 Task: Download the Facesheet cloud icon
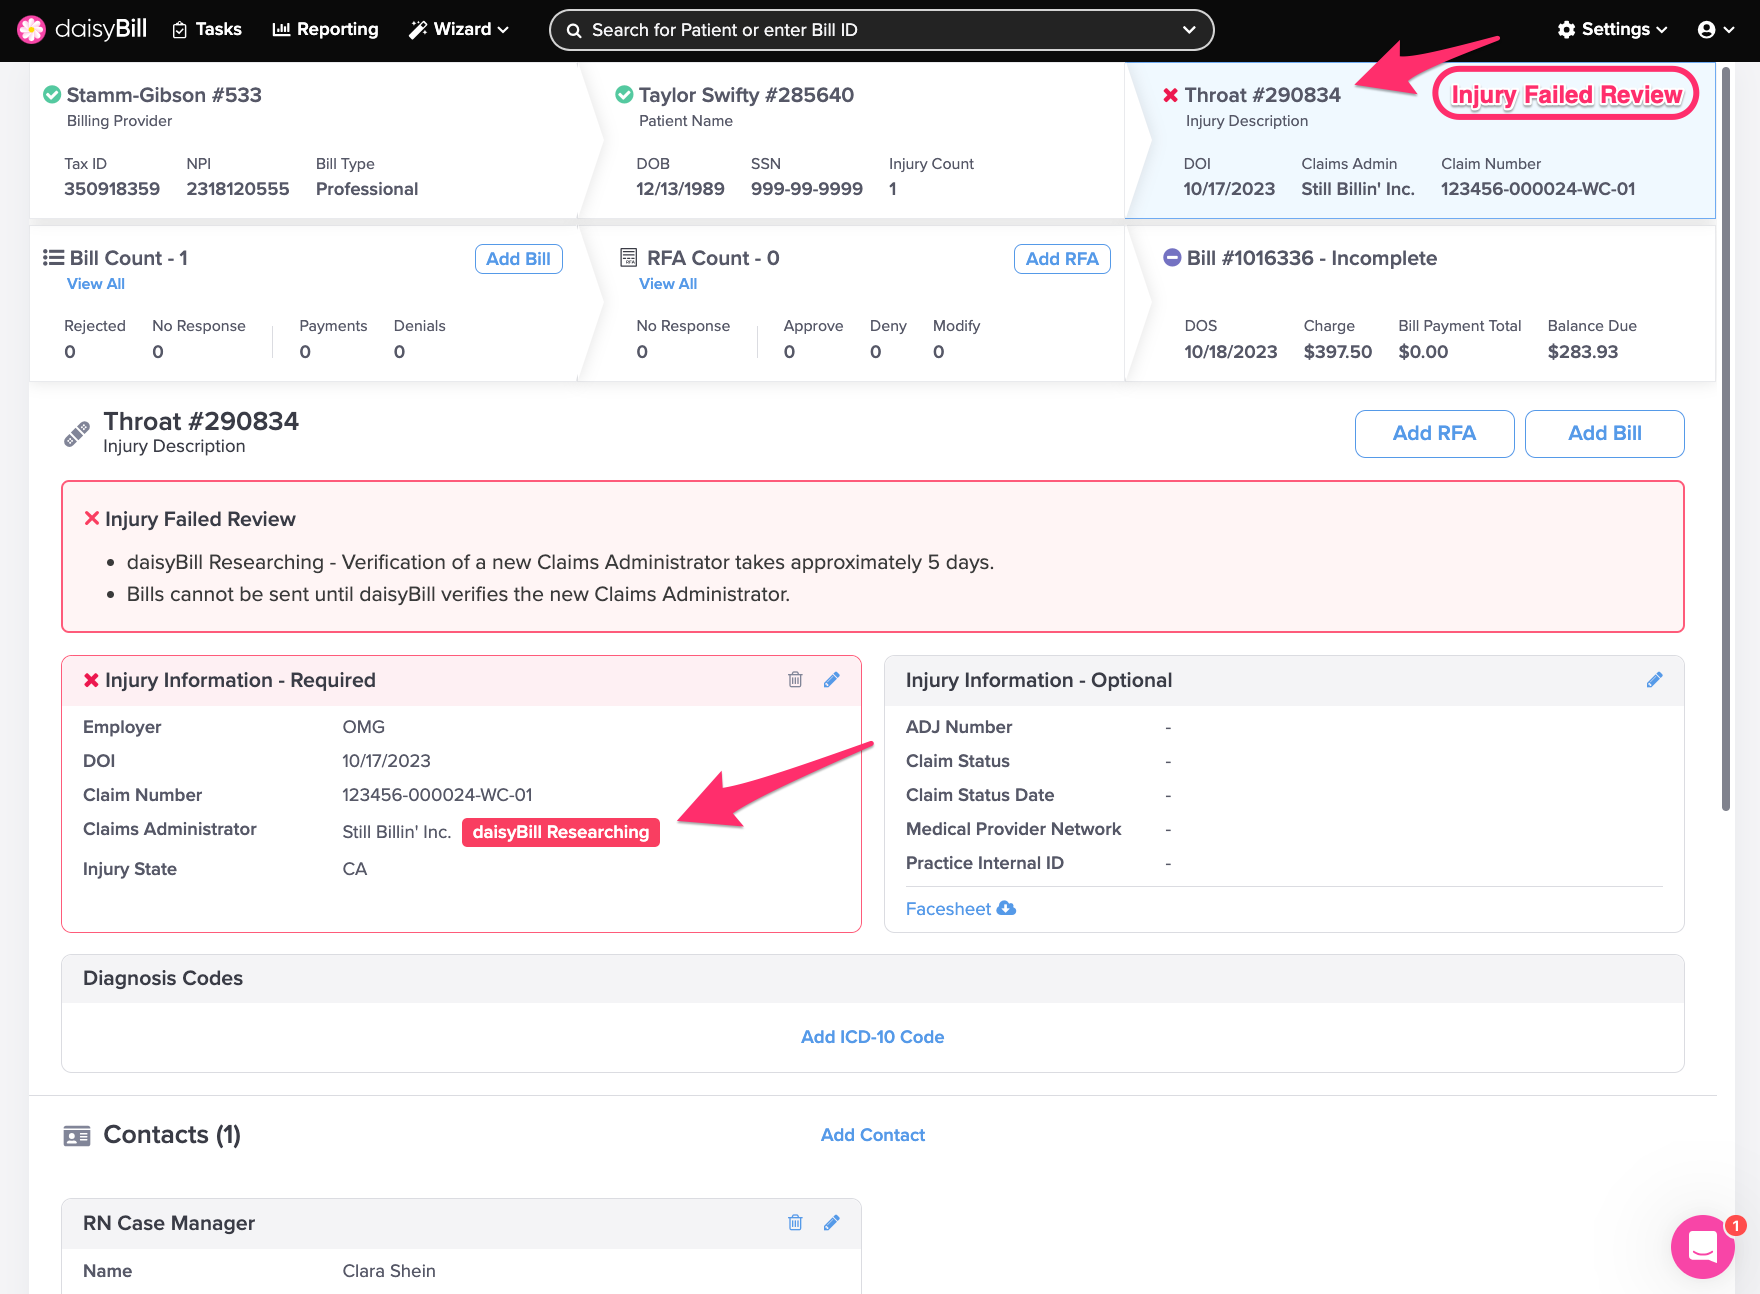1006,908
